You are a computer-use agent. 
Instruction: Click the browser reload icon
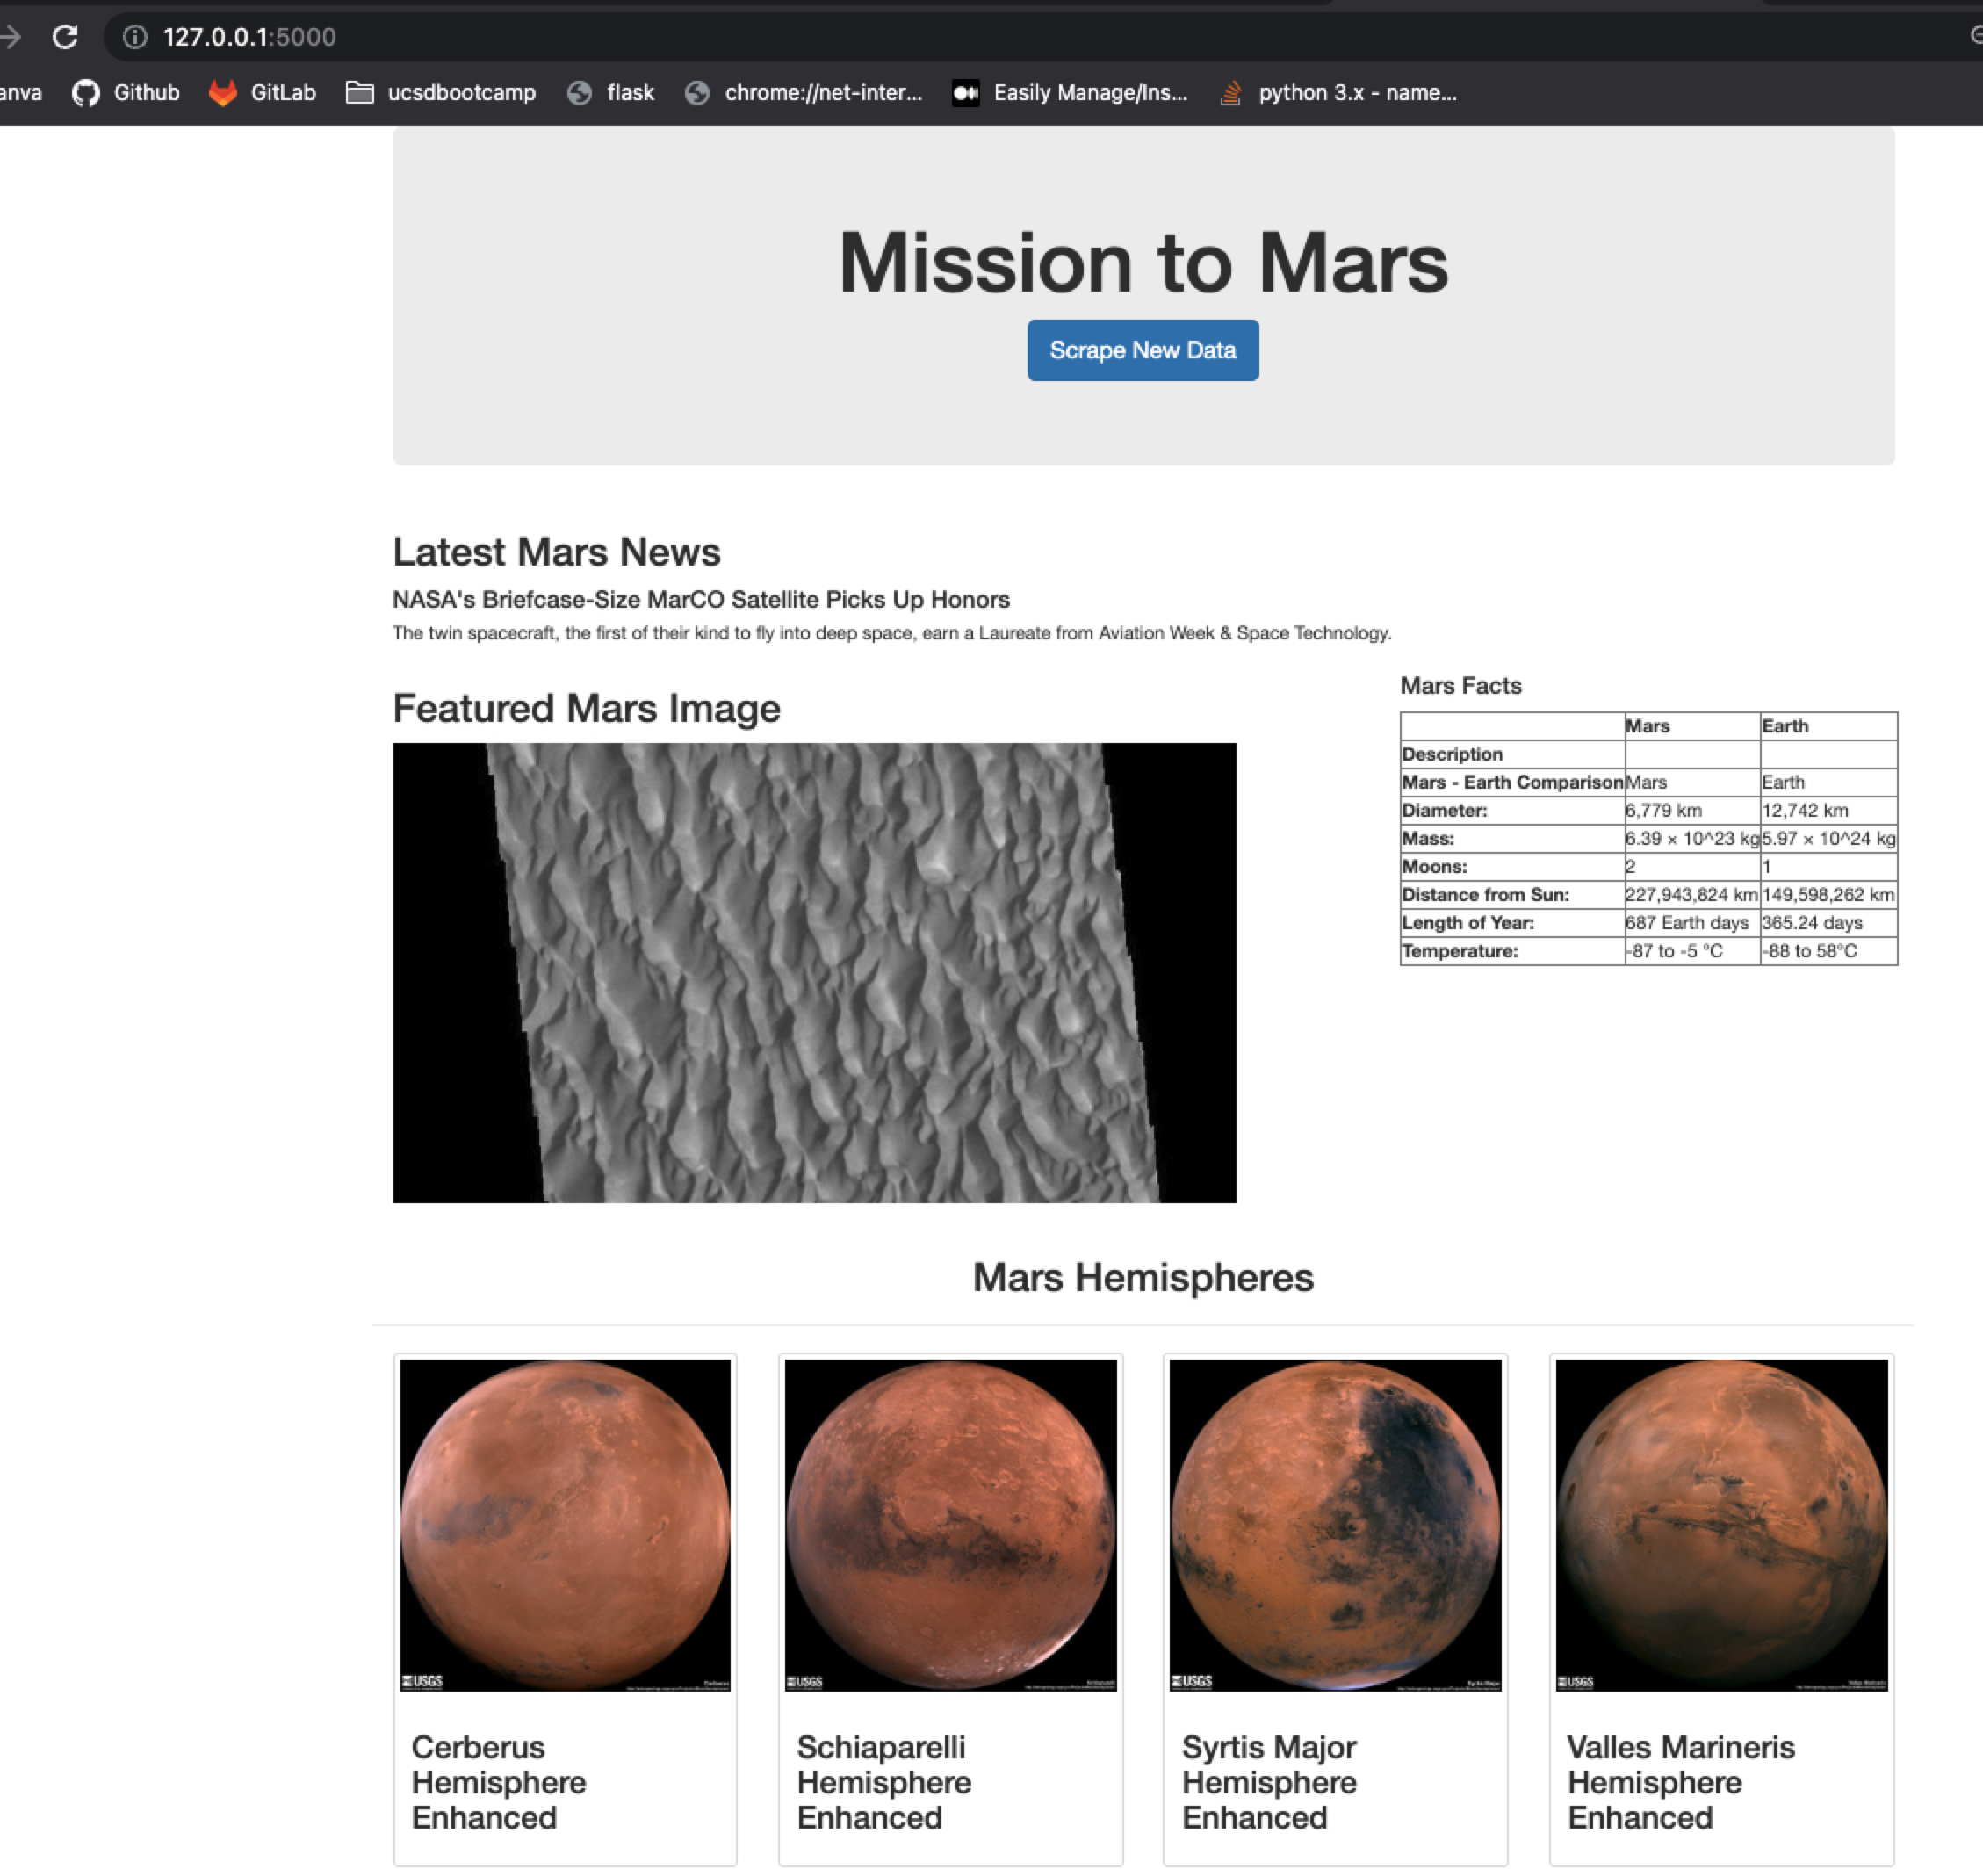coord(65,37)
